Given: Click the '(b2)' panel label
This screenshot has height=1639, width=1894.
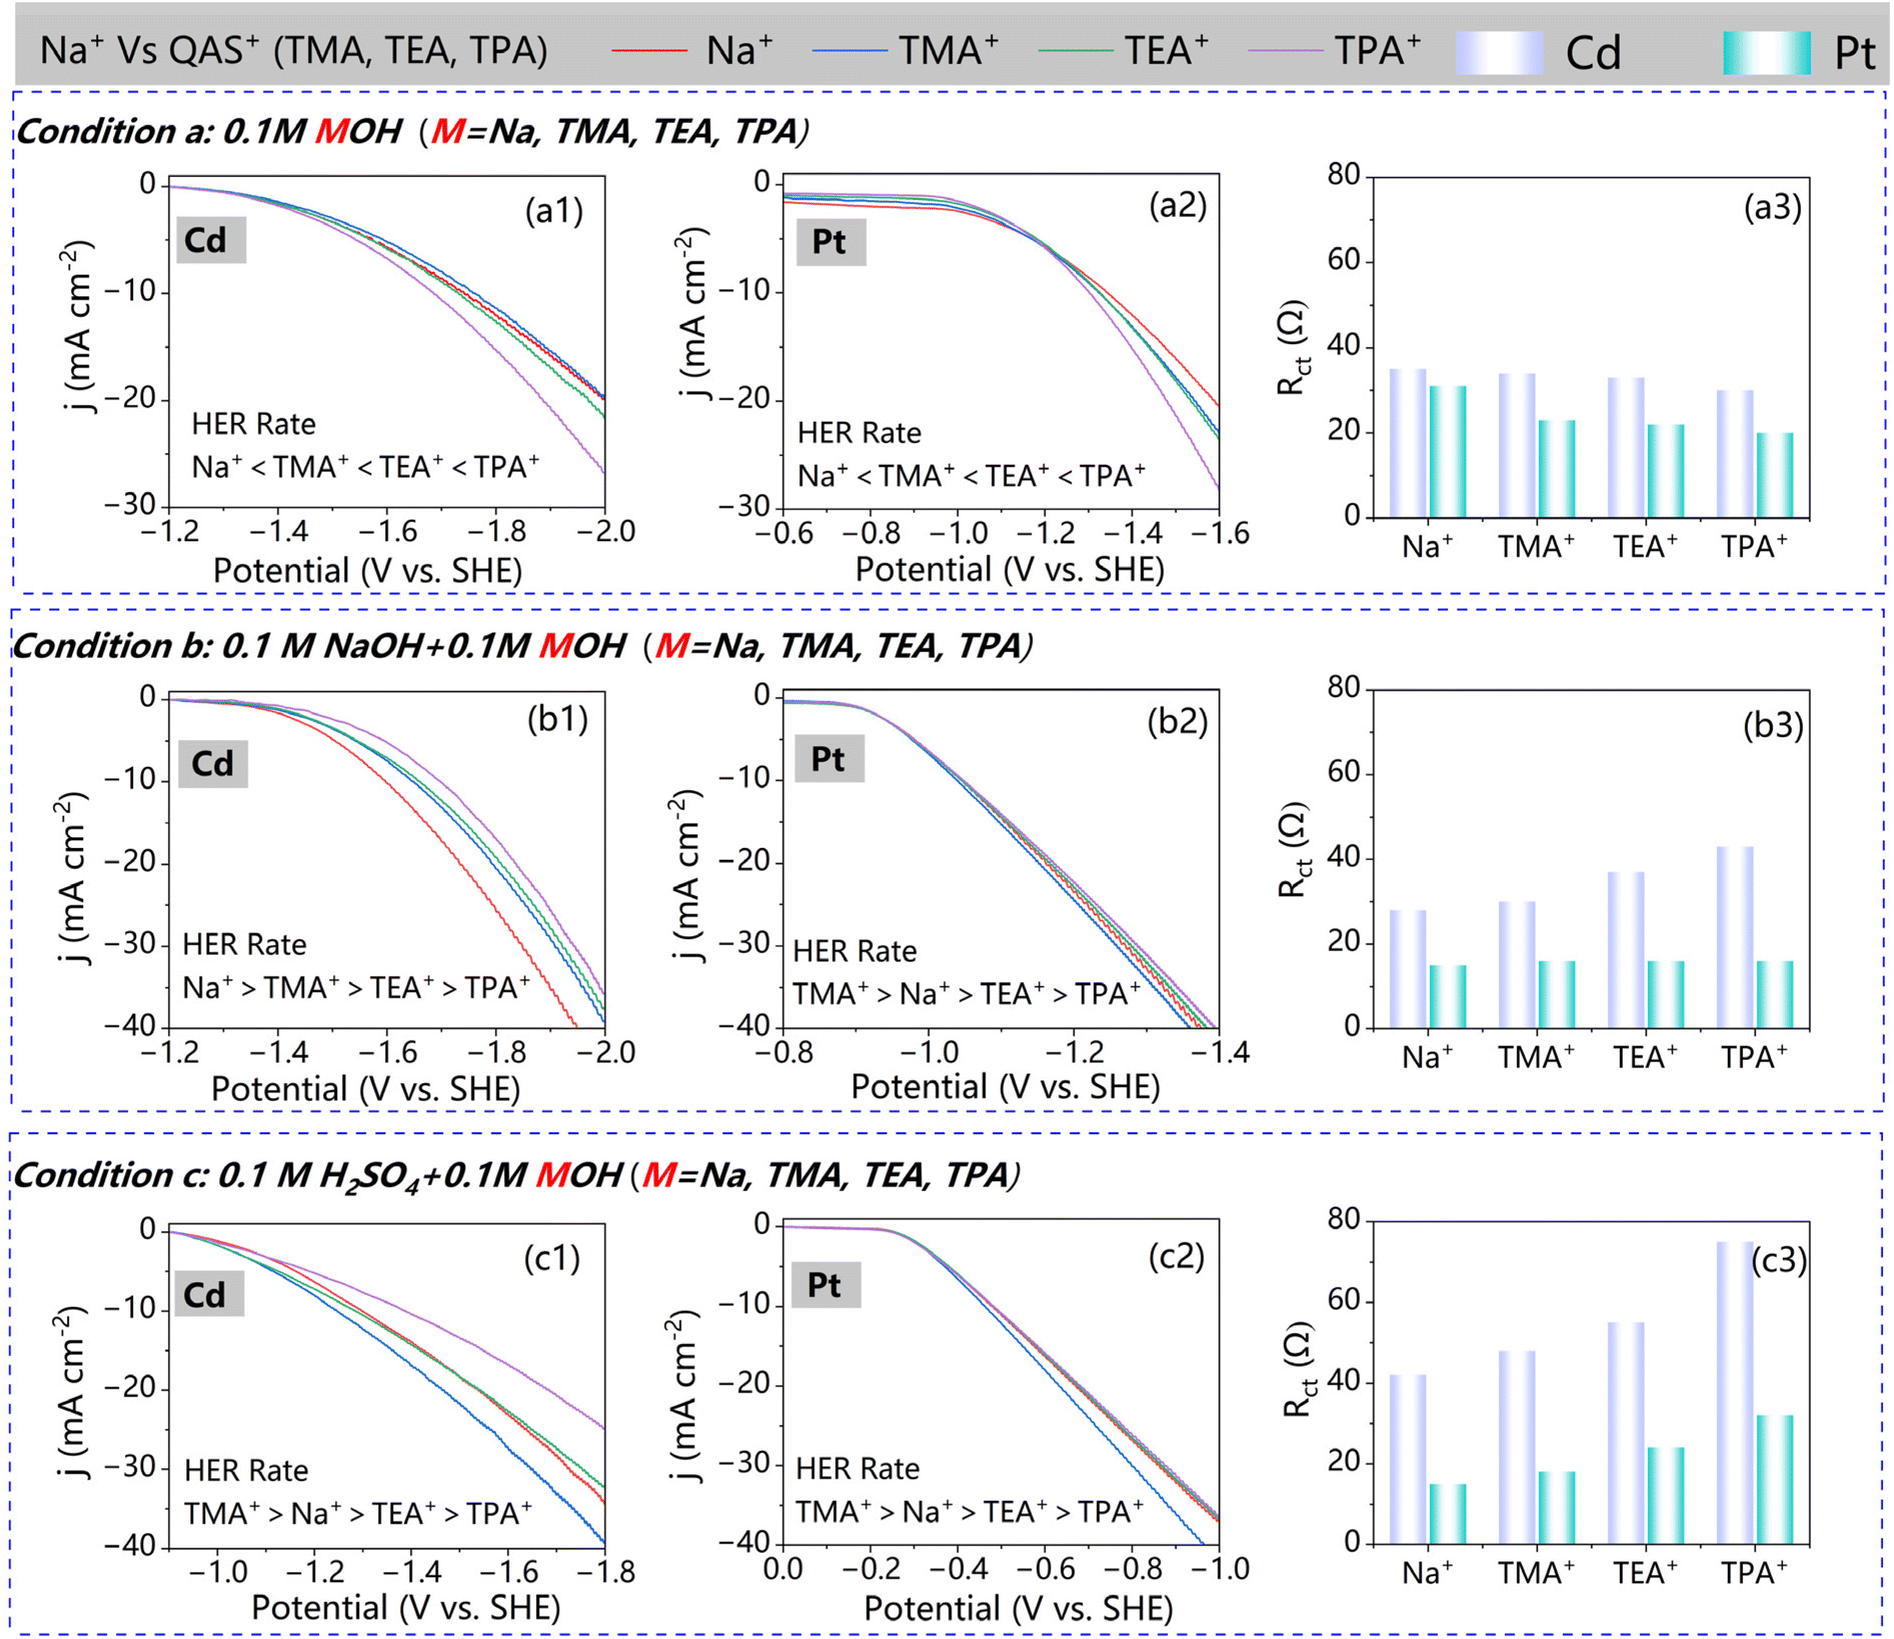Looking at the screenshot, I should tap(1177, 721).
